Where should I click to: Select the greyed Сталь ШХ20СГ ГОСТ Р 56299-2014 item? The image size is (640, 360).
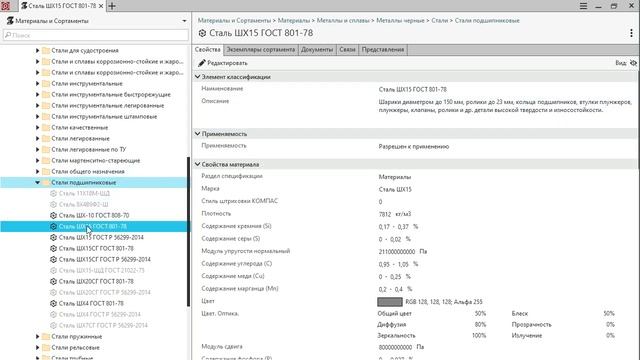click(x=104, y=292)
